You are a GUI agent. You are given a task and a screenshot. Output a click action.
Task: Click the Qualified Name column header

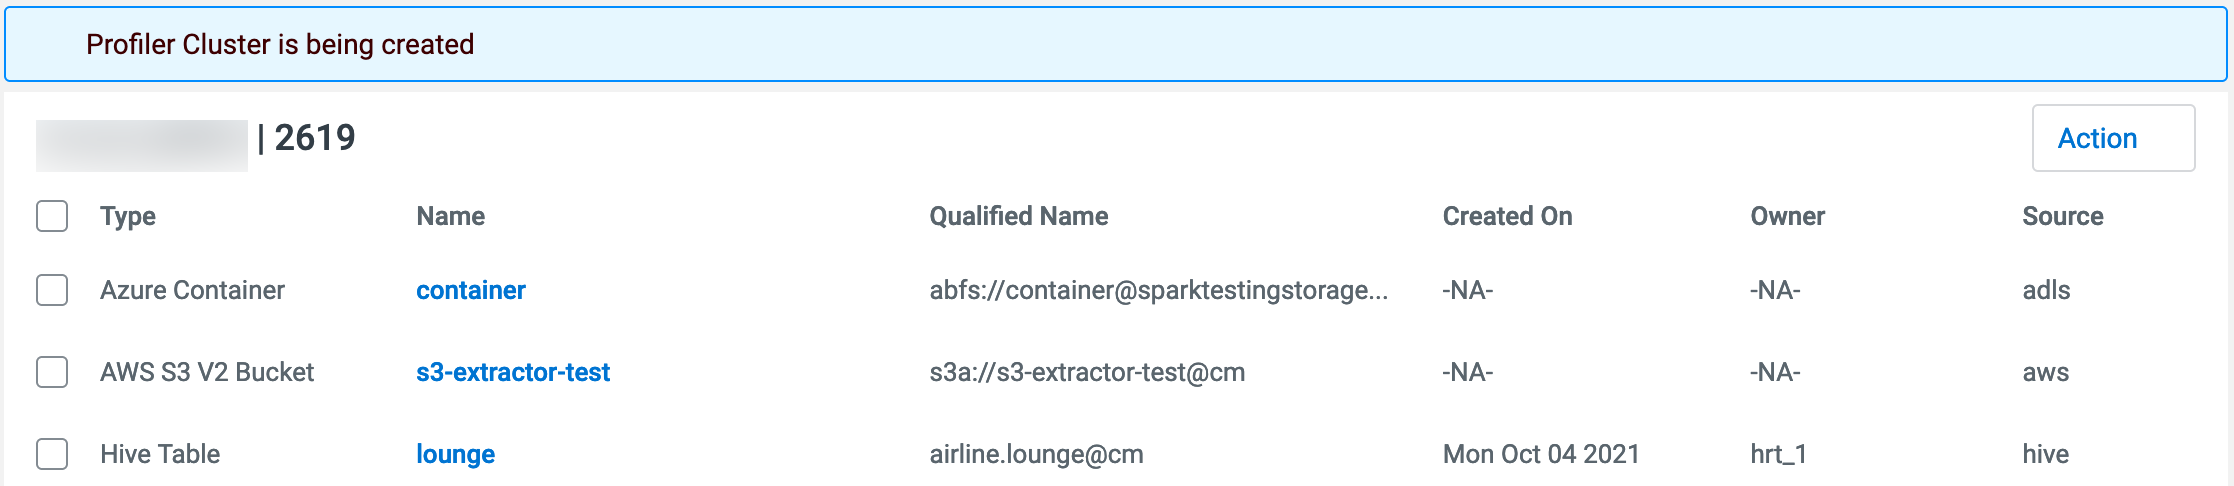(1018, 216)
